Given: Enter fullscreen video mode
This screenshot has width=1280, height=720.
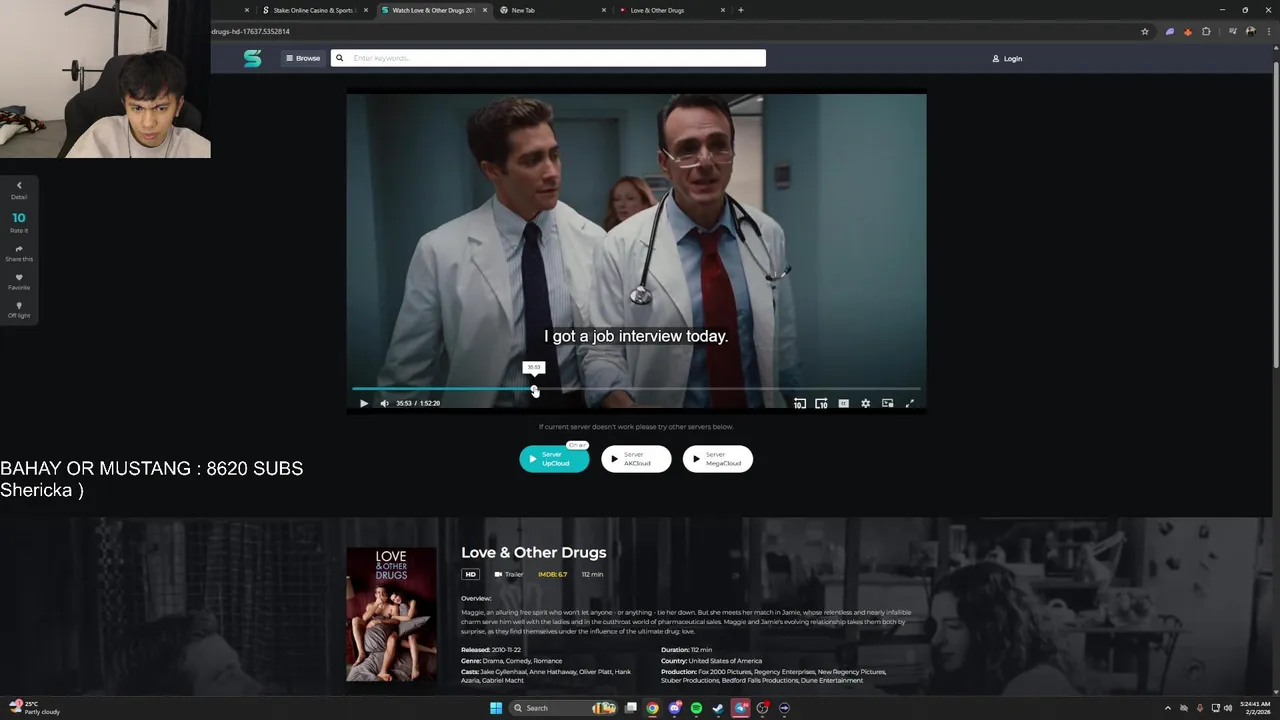Looking at the screenshot, I should pyautogui.click(x=910, y=403).
